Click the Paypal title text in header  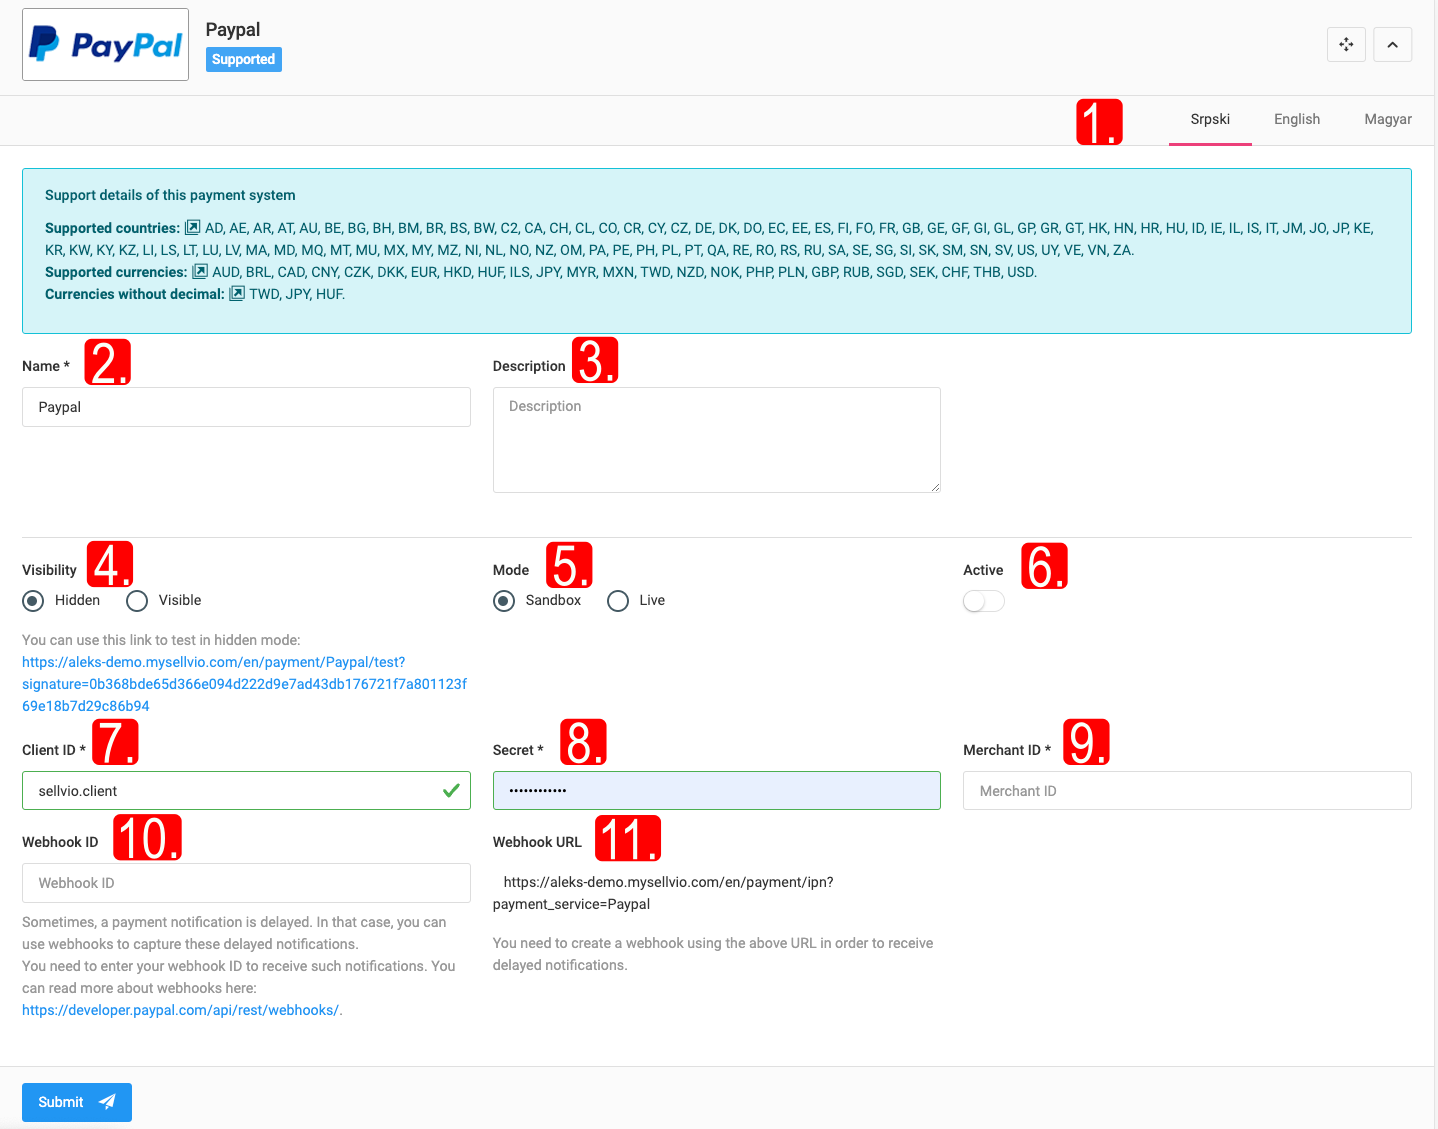pyautogui.click(x=233, y=30)
